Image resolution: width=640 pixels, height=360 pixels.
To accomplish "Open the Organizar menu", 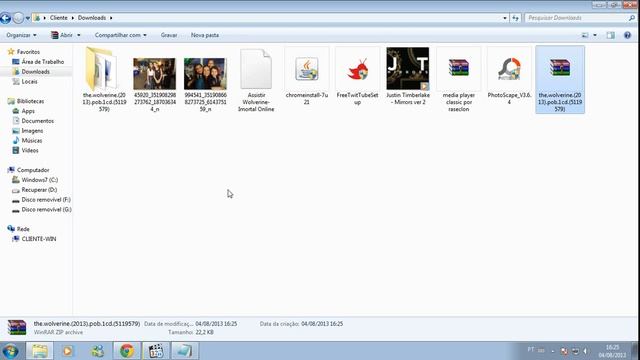I will [21, 35].
